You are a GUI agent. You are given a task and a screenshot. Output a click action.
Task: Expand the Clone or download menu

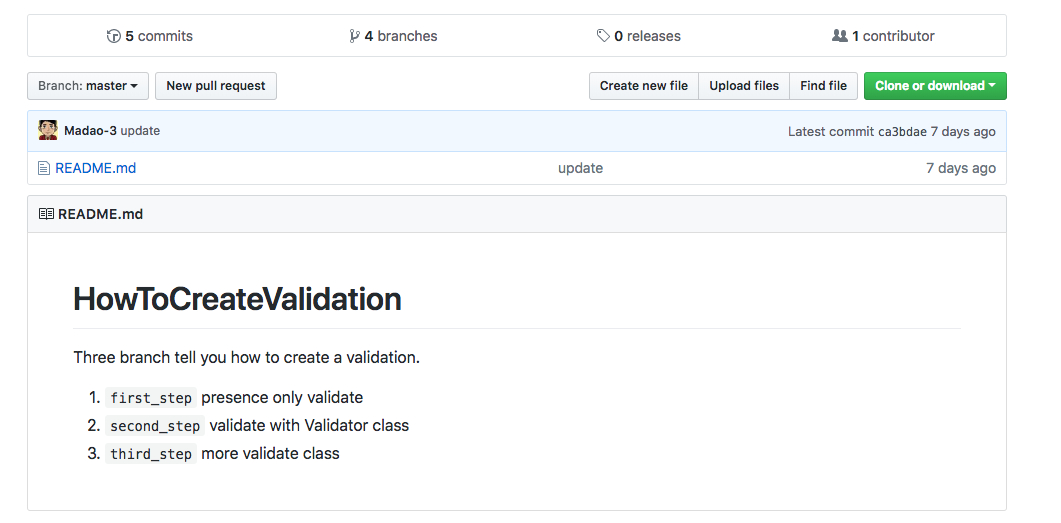[x=935, y=86]
